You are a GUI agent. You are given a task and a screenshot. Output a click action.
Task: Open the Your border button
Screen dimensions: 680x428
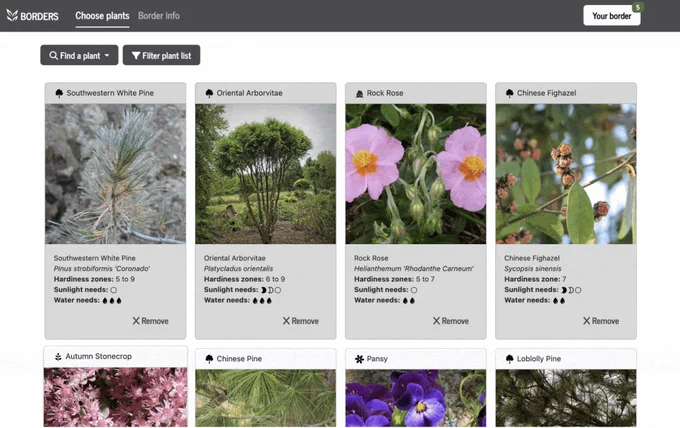coord(611,16)
